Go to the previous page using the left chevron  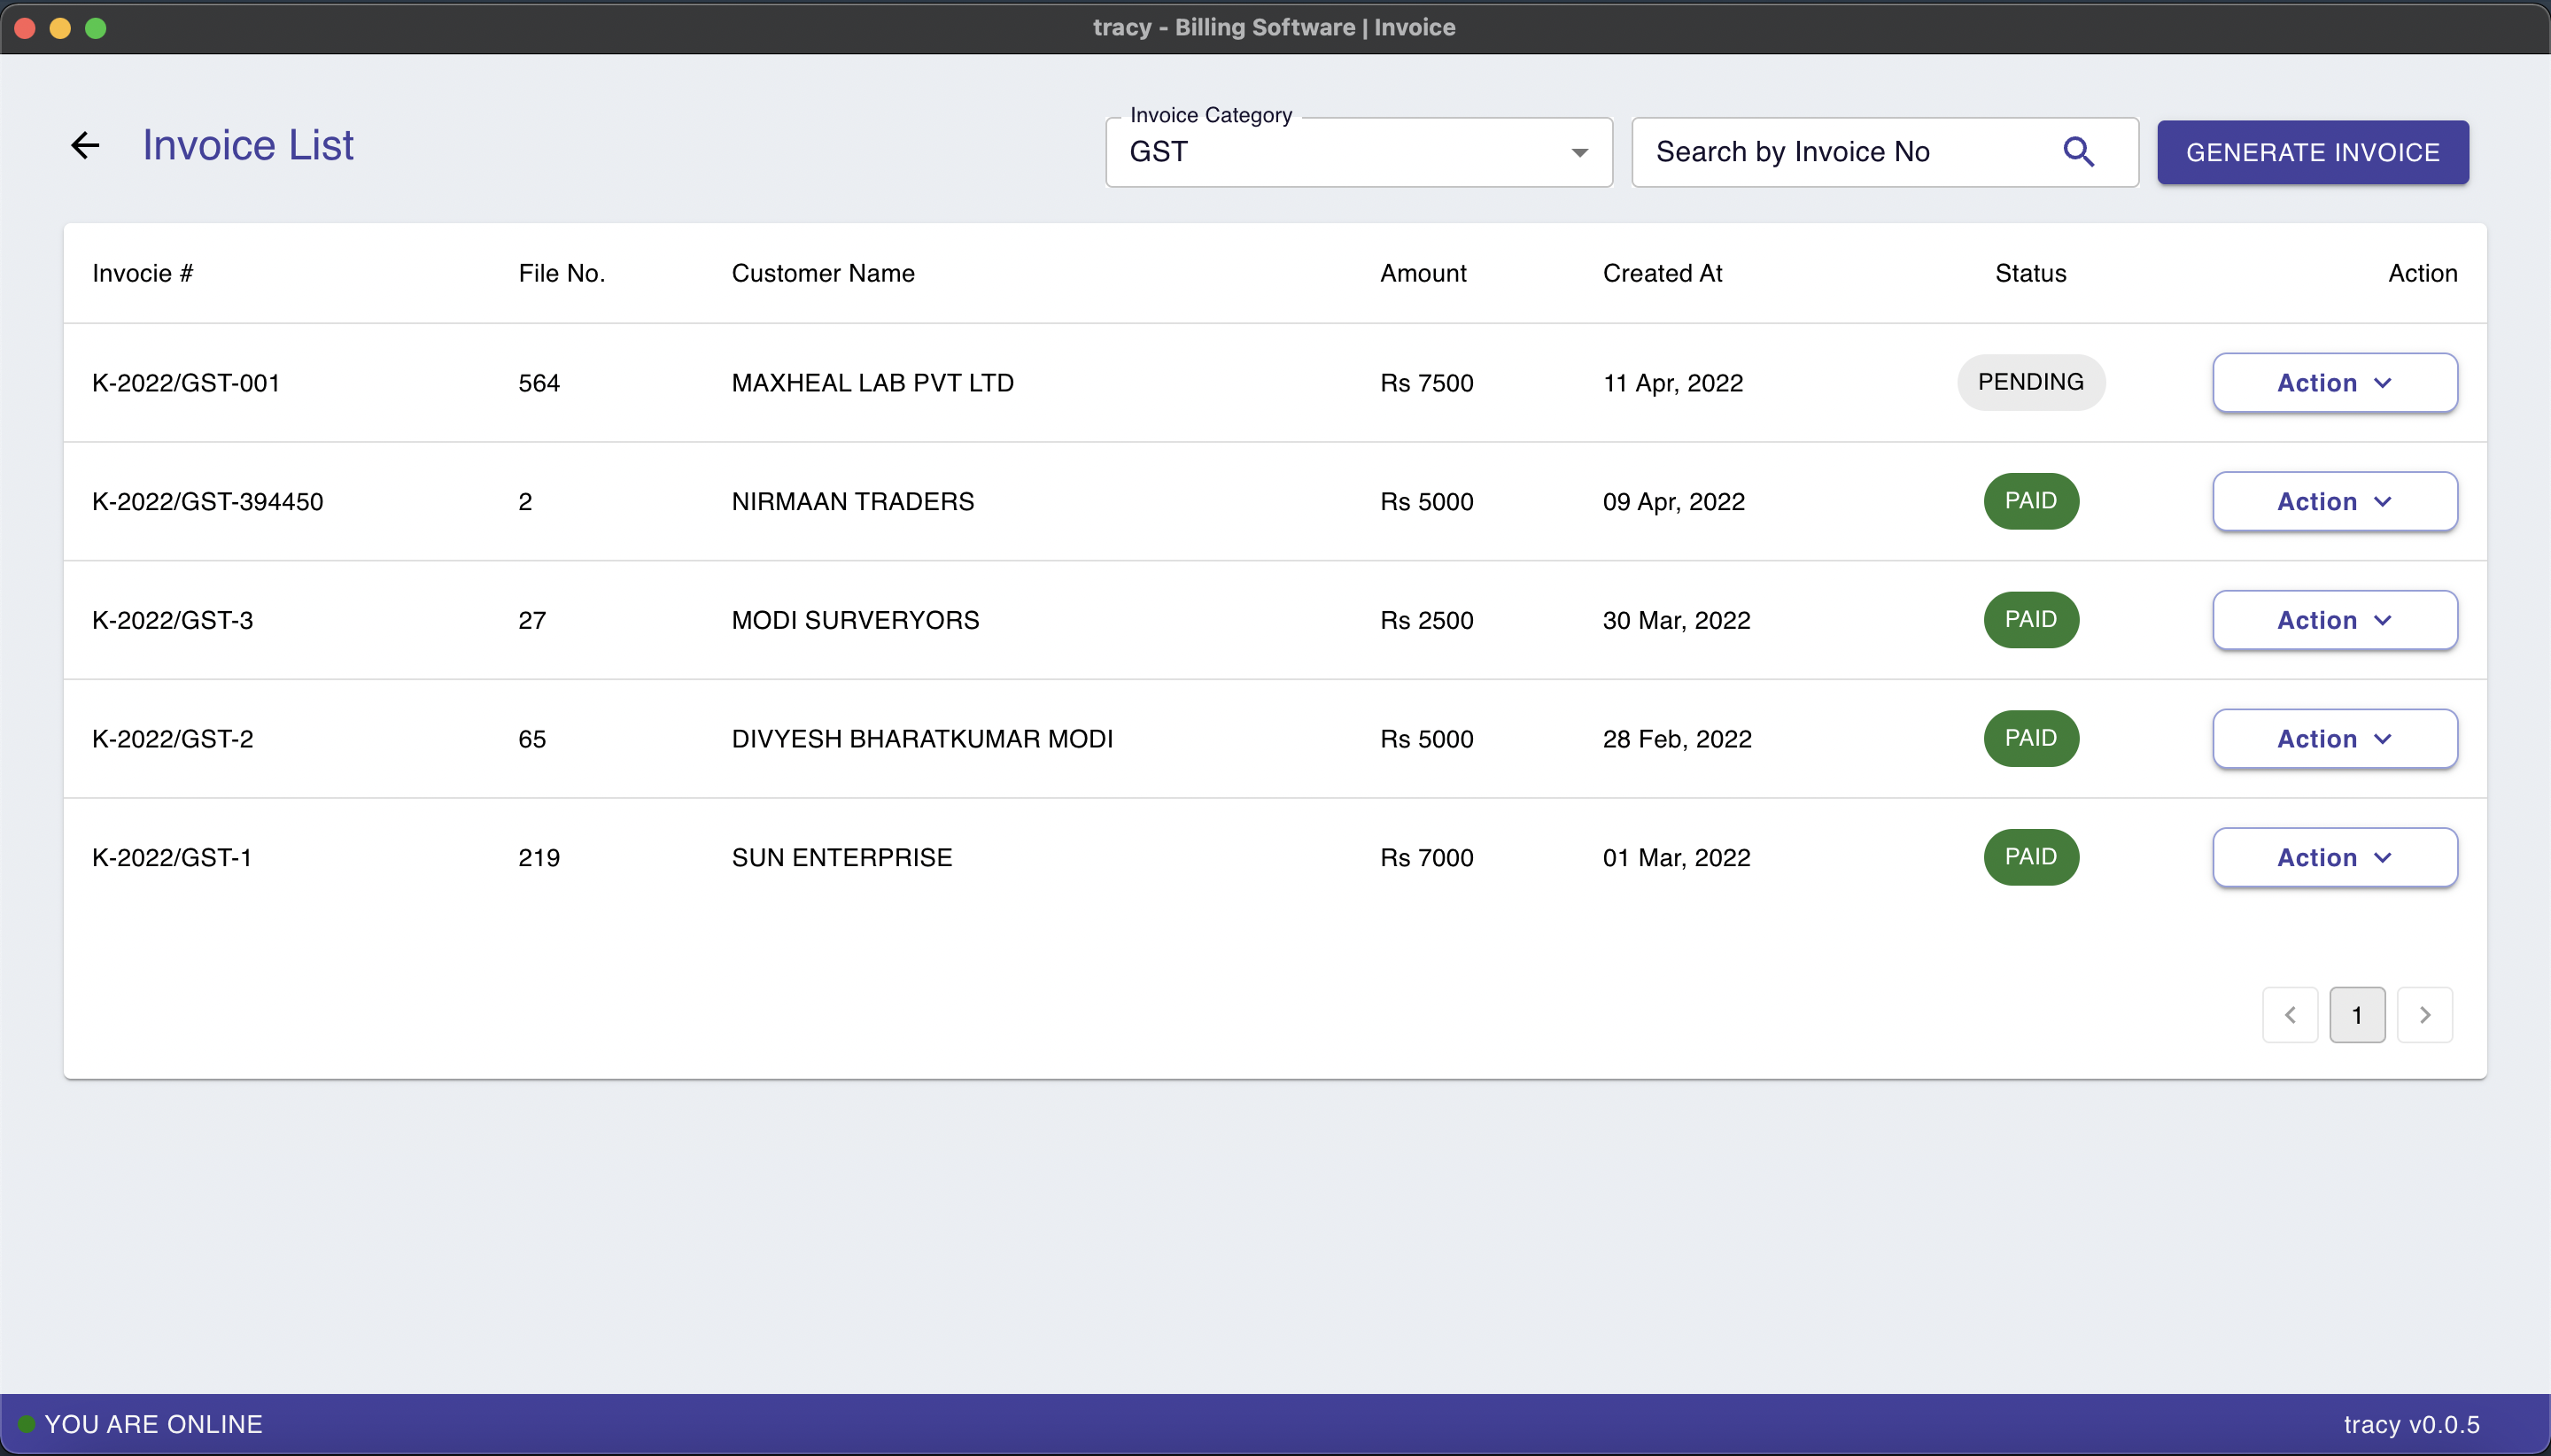(2289, 1014)
